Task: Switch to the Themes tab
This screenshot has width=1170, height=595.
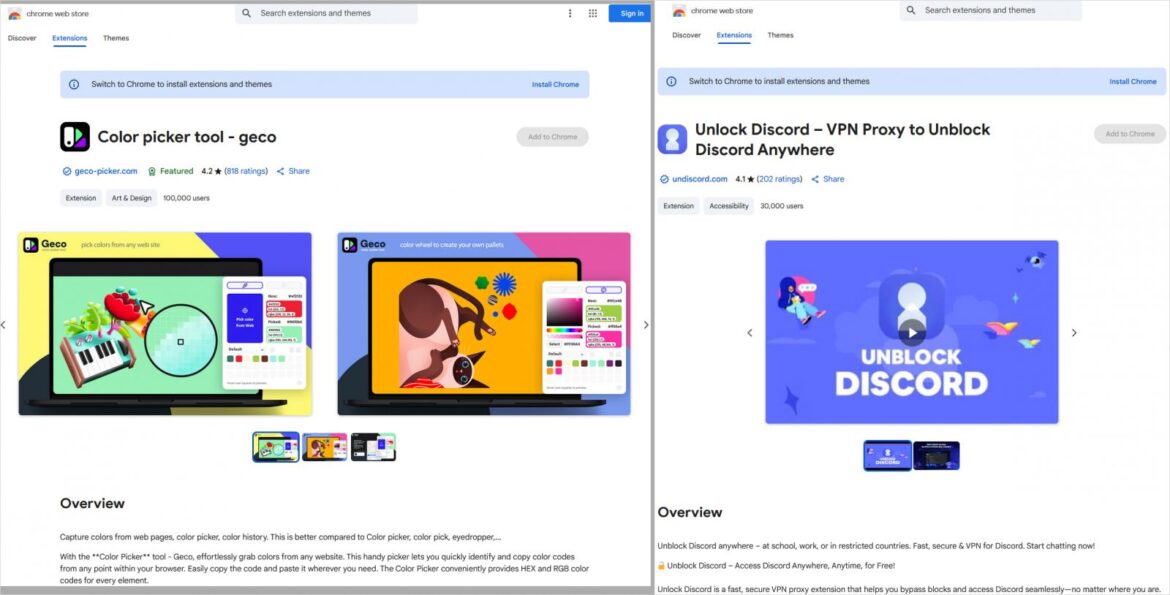Action: [116, 38]
